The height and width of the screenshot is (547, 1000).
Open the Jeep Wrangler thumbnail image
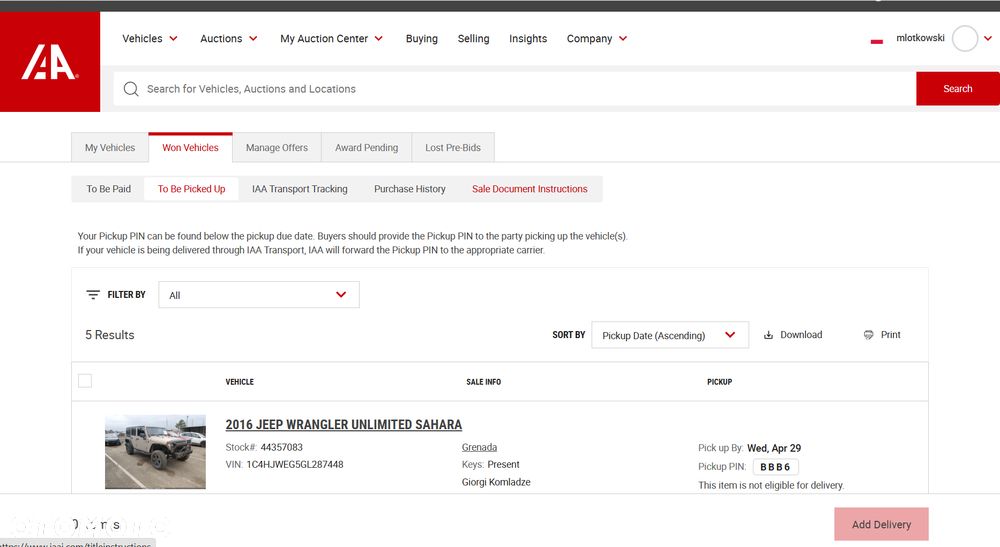pos(156,452)
